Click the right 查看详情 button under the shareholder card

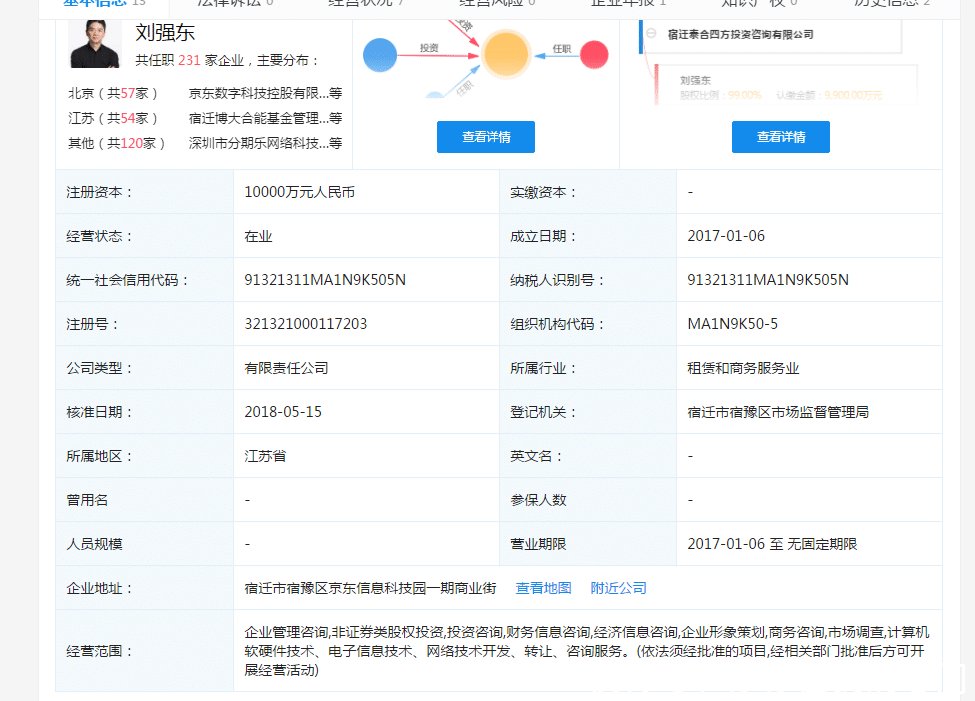(782, 137)
